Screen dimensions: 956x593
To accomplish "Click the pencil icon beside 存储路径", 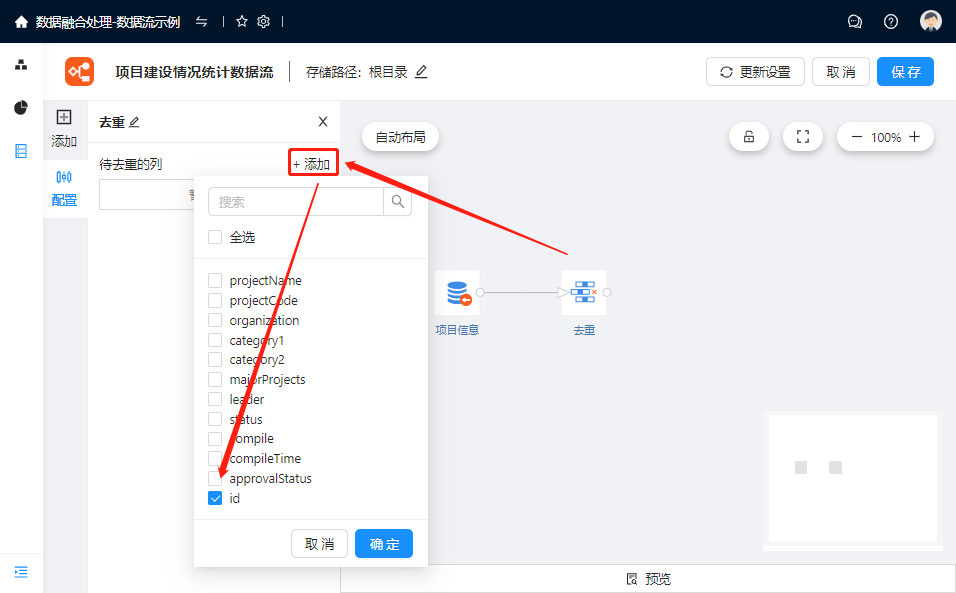I will (421, 72).
